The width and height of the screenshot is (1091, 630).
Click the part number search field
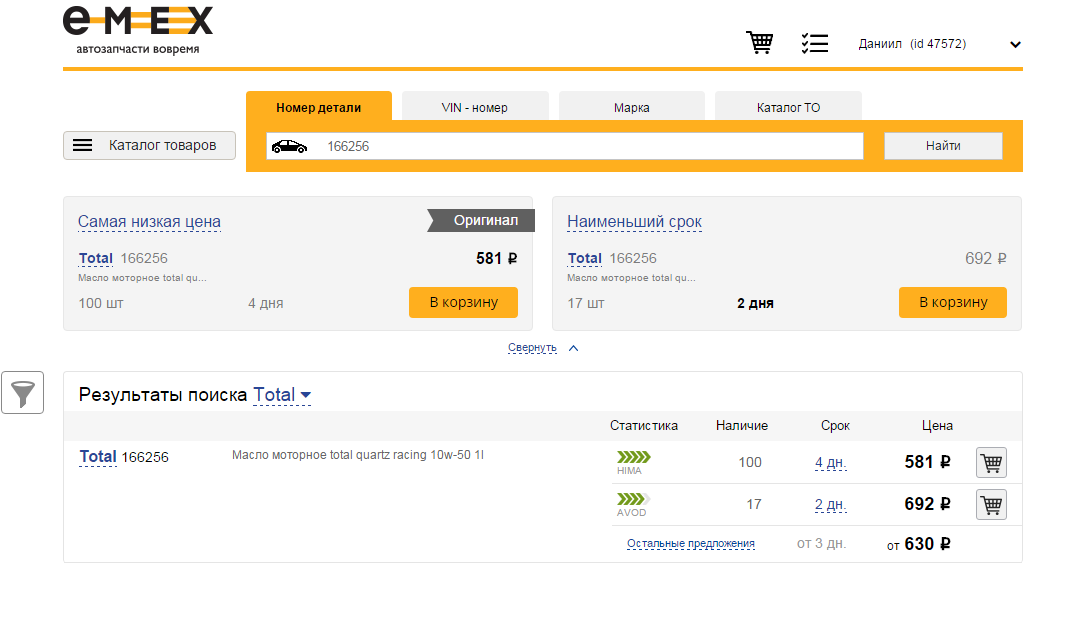tap(565, 146)
